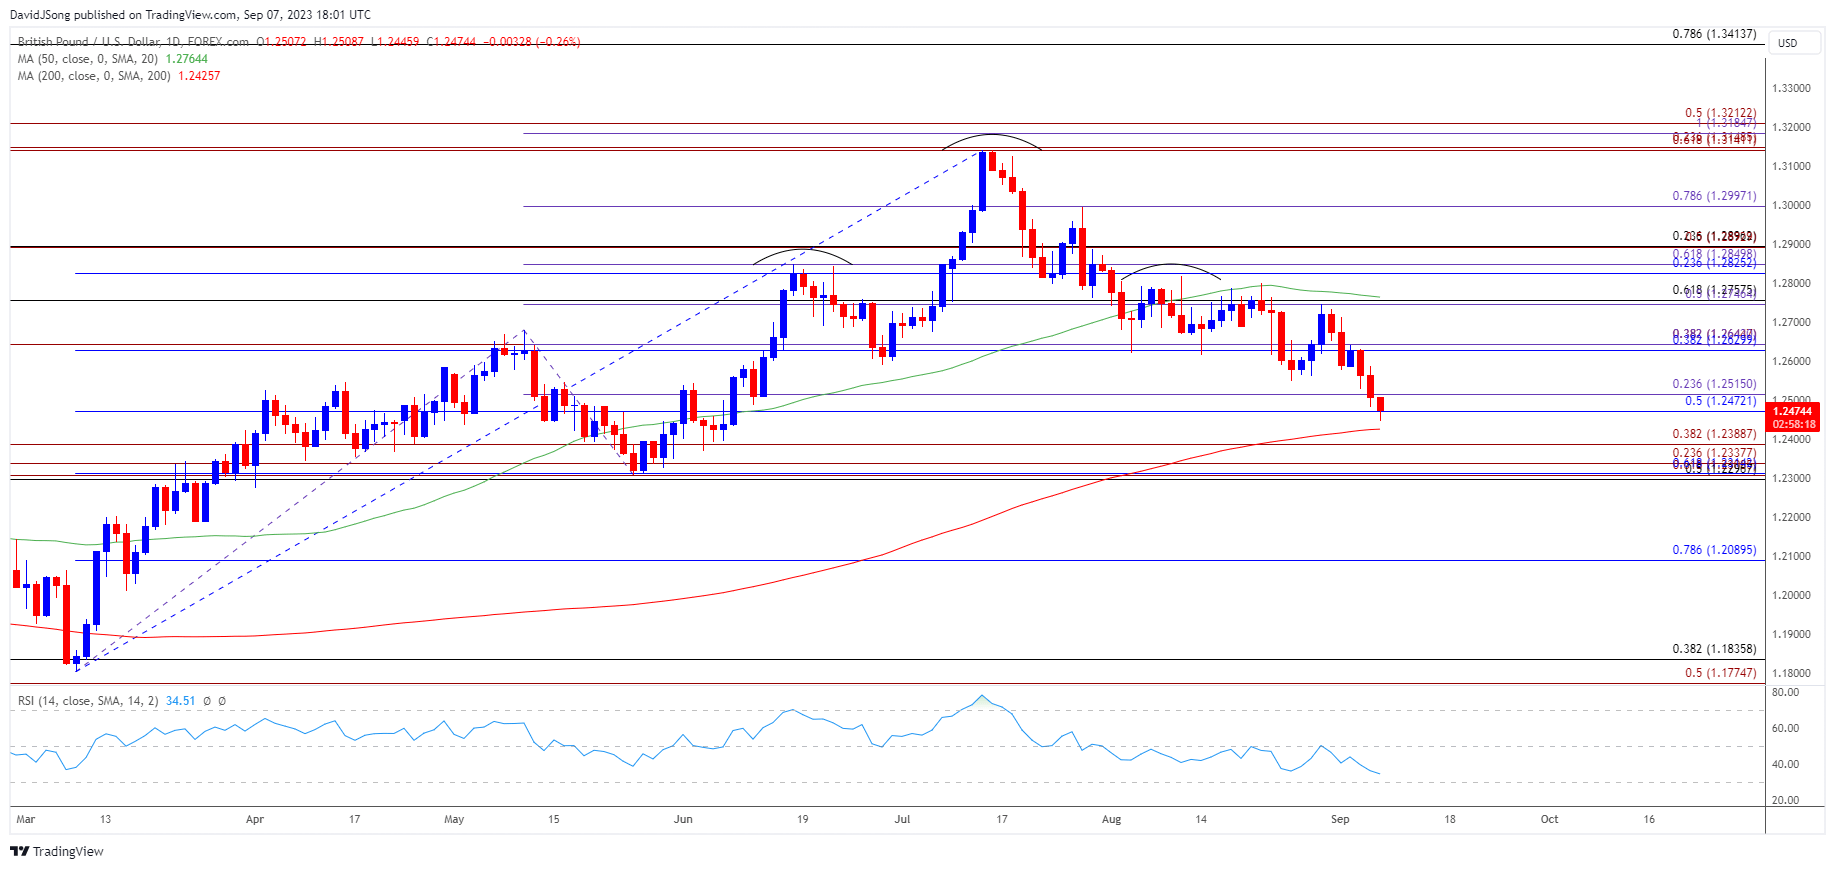Click the 0.236 (1.25150) Fibonacci label
Screen dimensions: 1835x869
1714,384
